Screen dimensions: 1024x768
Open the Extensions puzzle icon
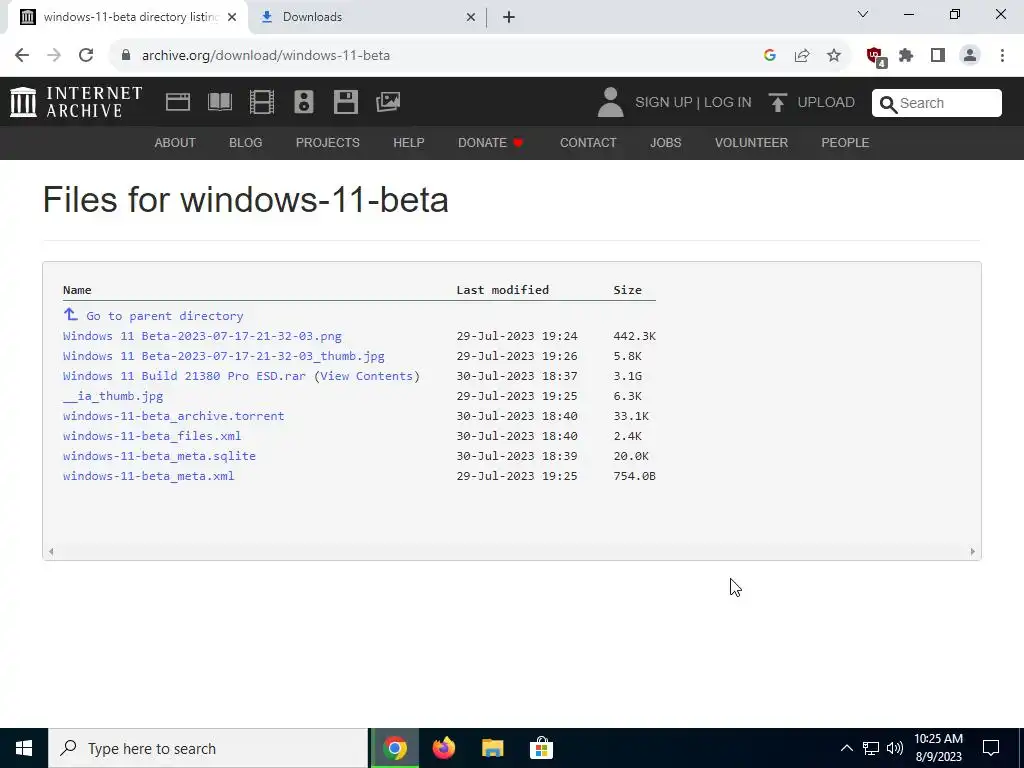(906, 55)
